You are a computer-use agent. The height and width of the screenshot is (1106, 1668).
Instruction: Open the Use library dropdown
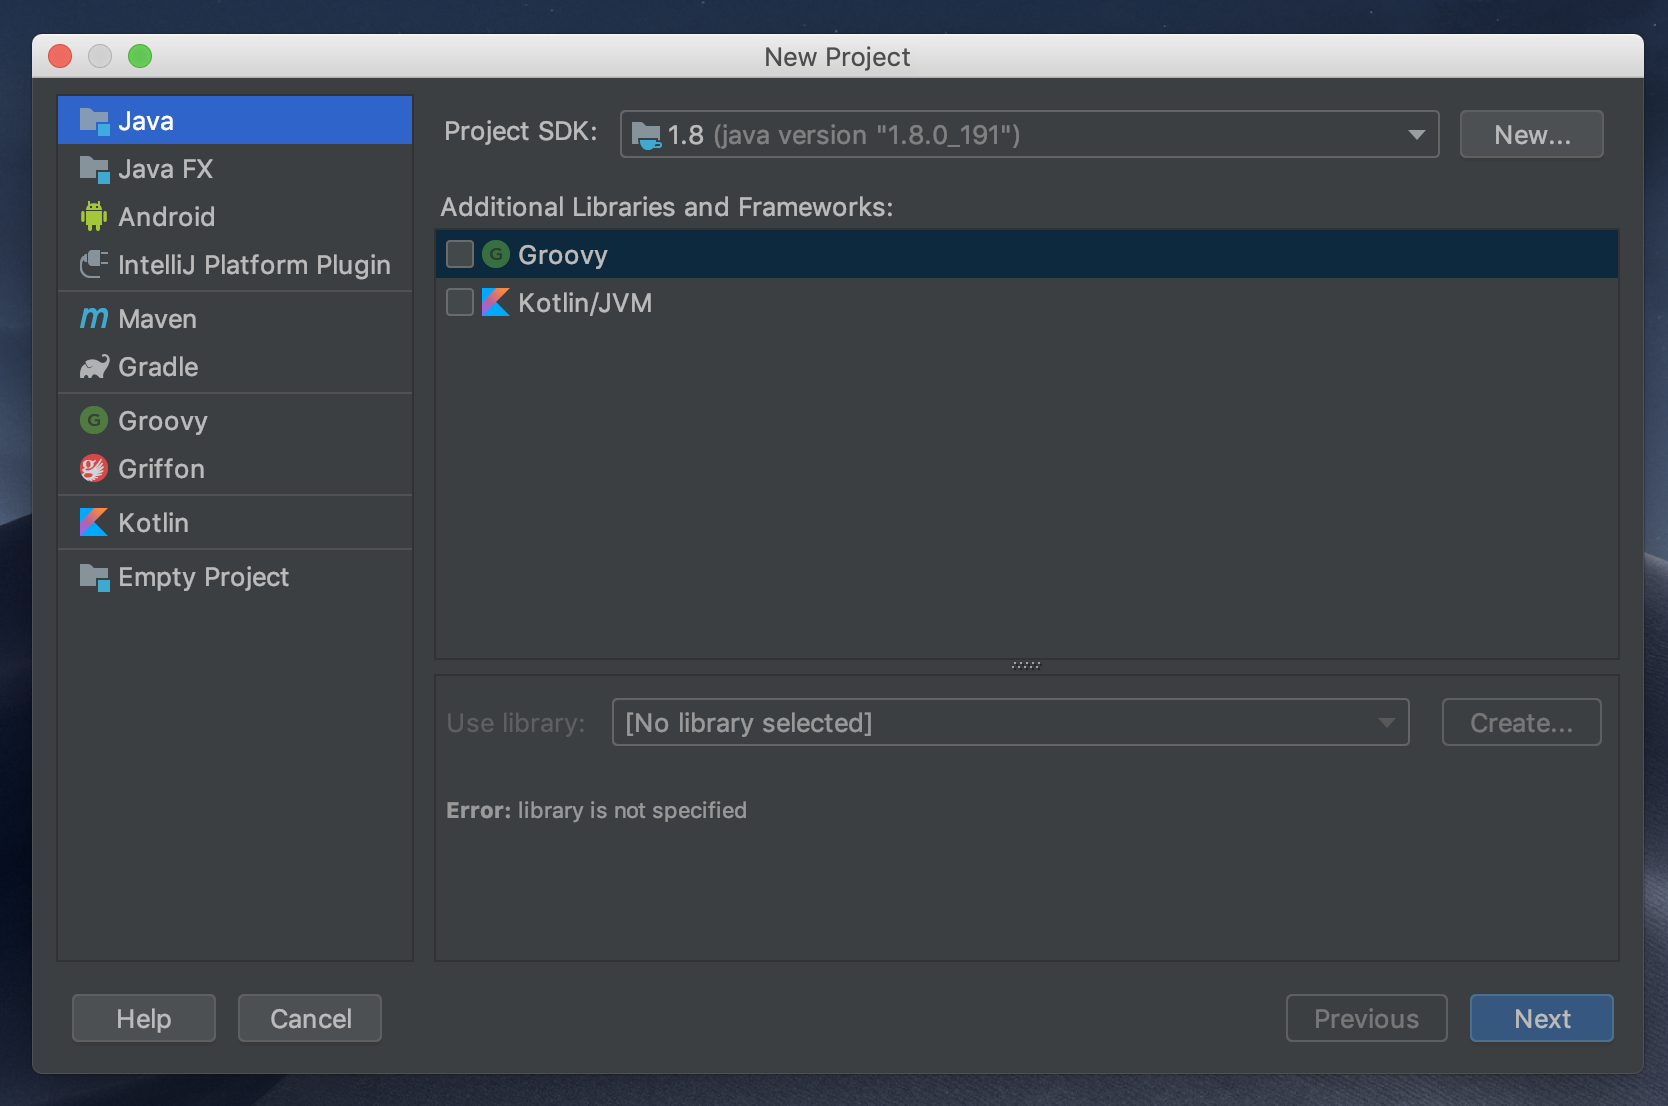pyautogui.click(x=1010, y=722)
